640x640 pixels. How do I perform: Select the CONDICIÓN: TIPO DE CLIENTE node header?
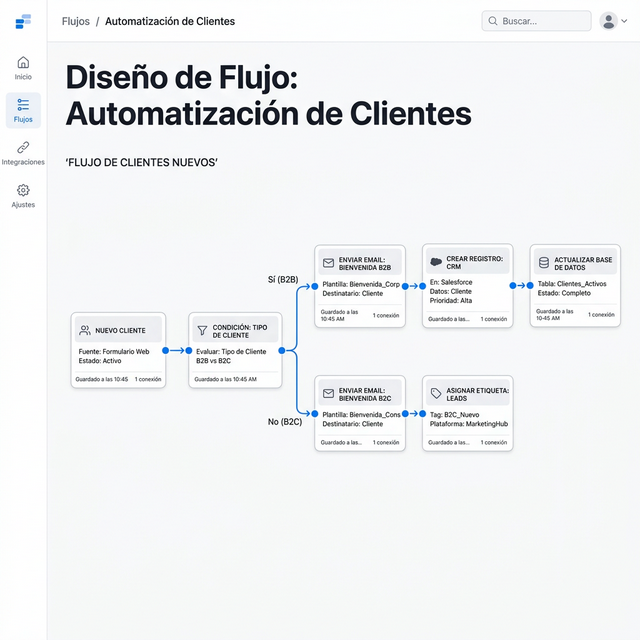coord(235,329)
